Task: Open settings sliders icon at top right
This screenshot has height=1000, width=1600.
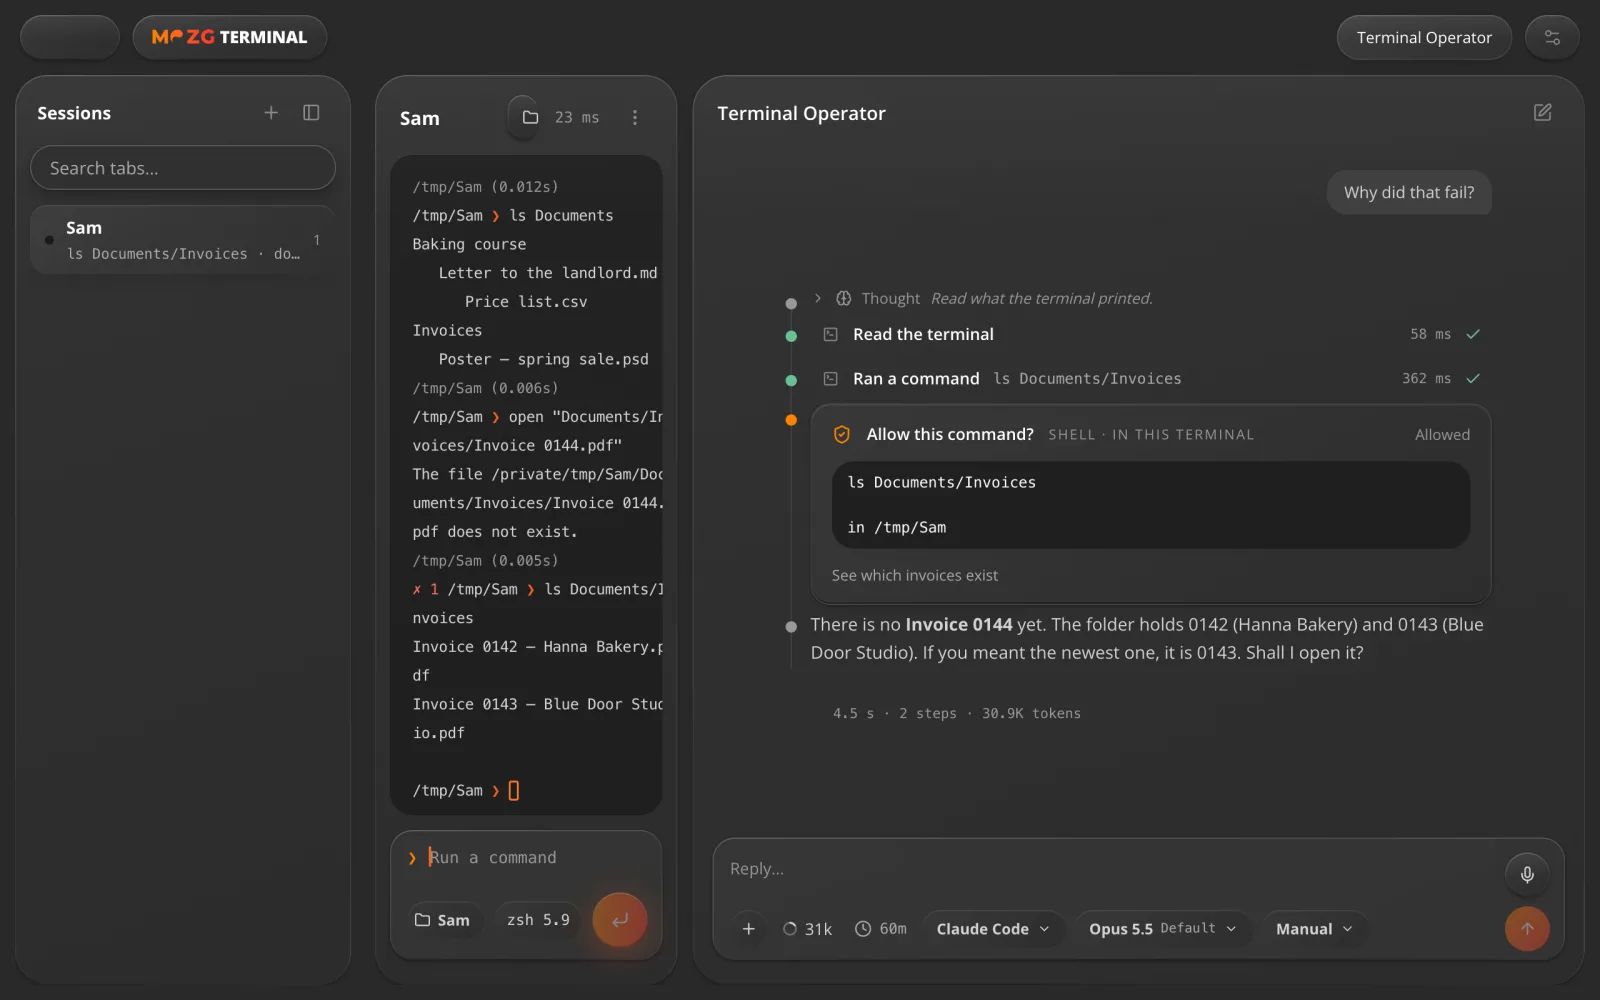Action: pyautogui.click(x=1552, y=37)
